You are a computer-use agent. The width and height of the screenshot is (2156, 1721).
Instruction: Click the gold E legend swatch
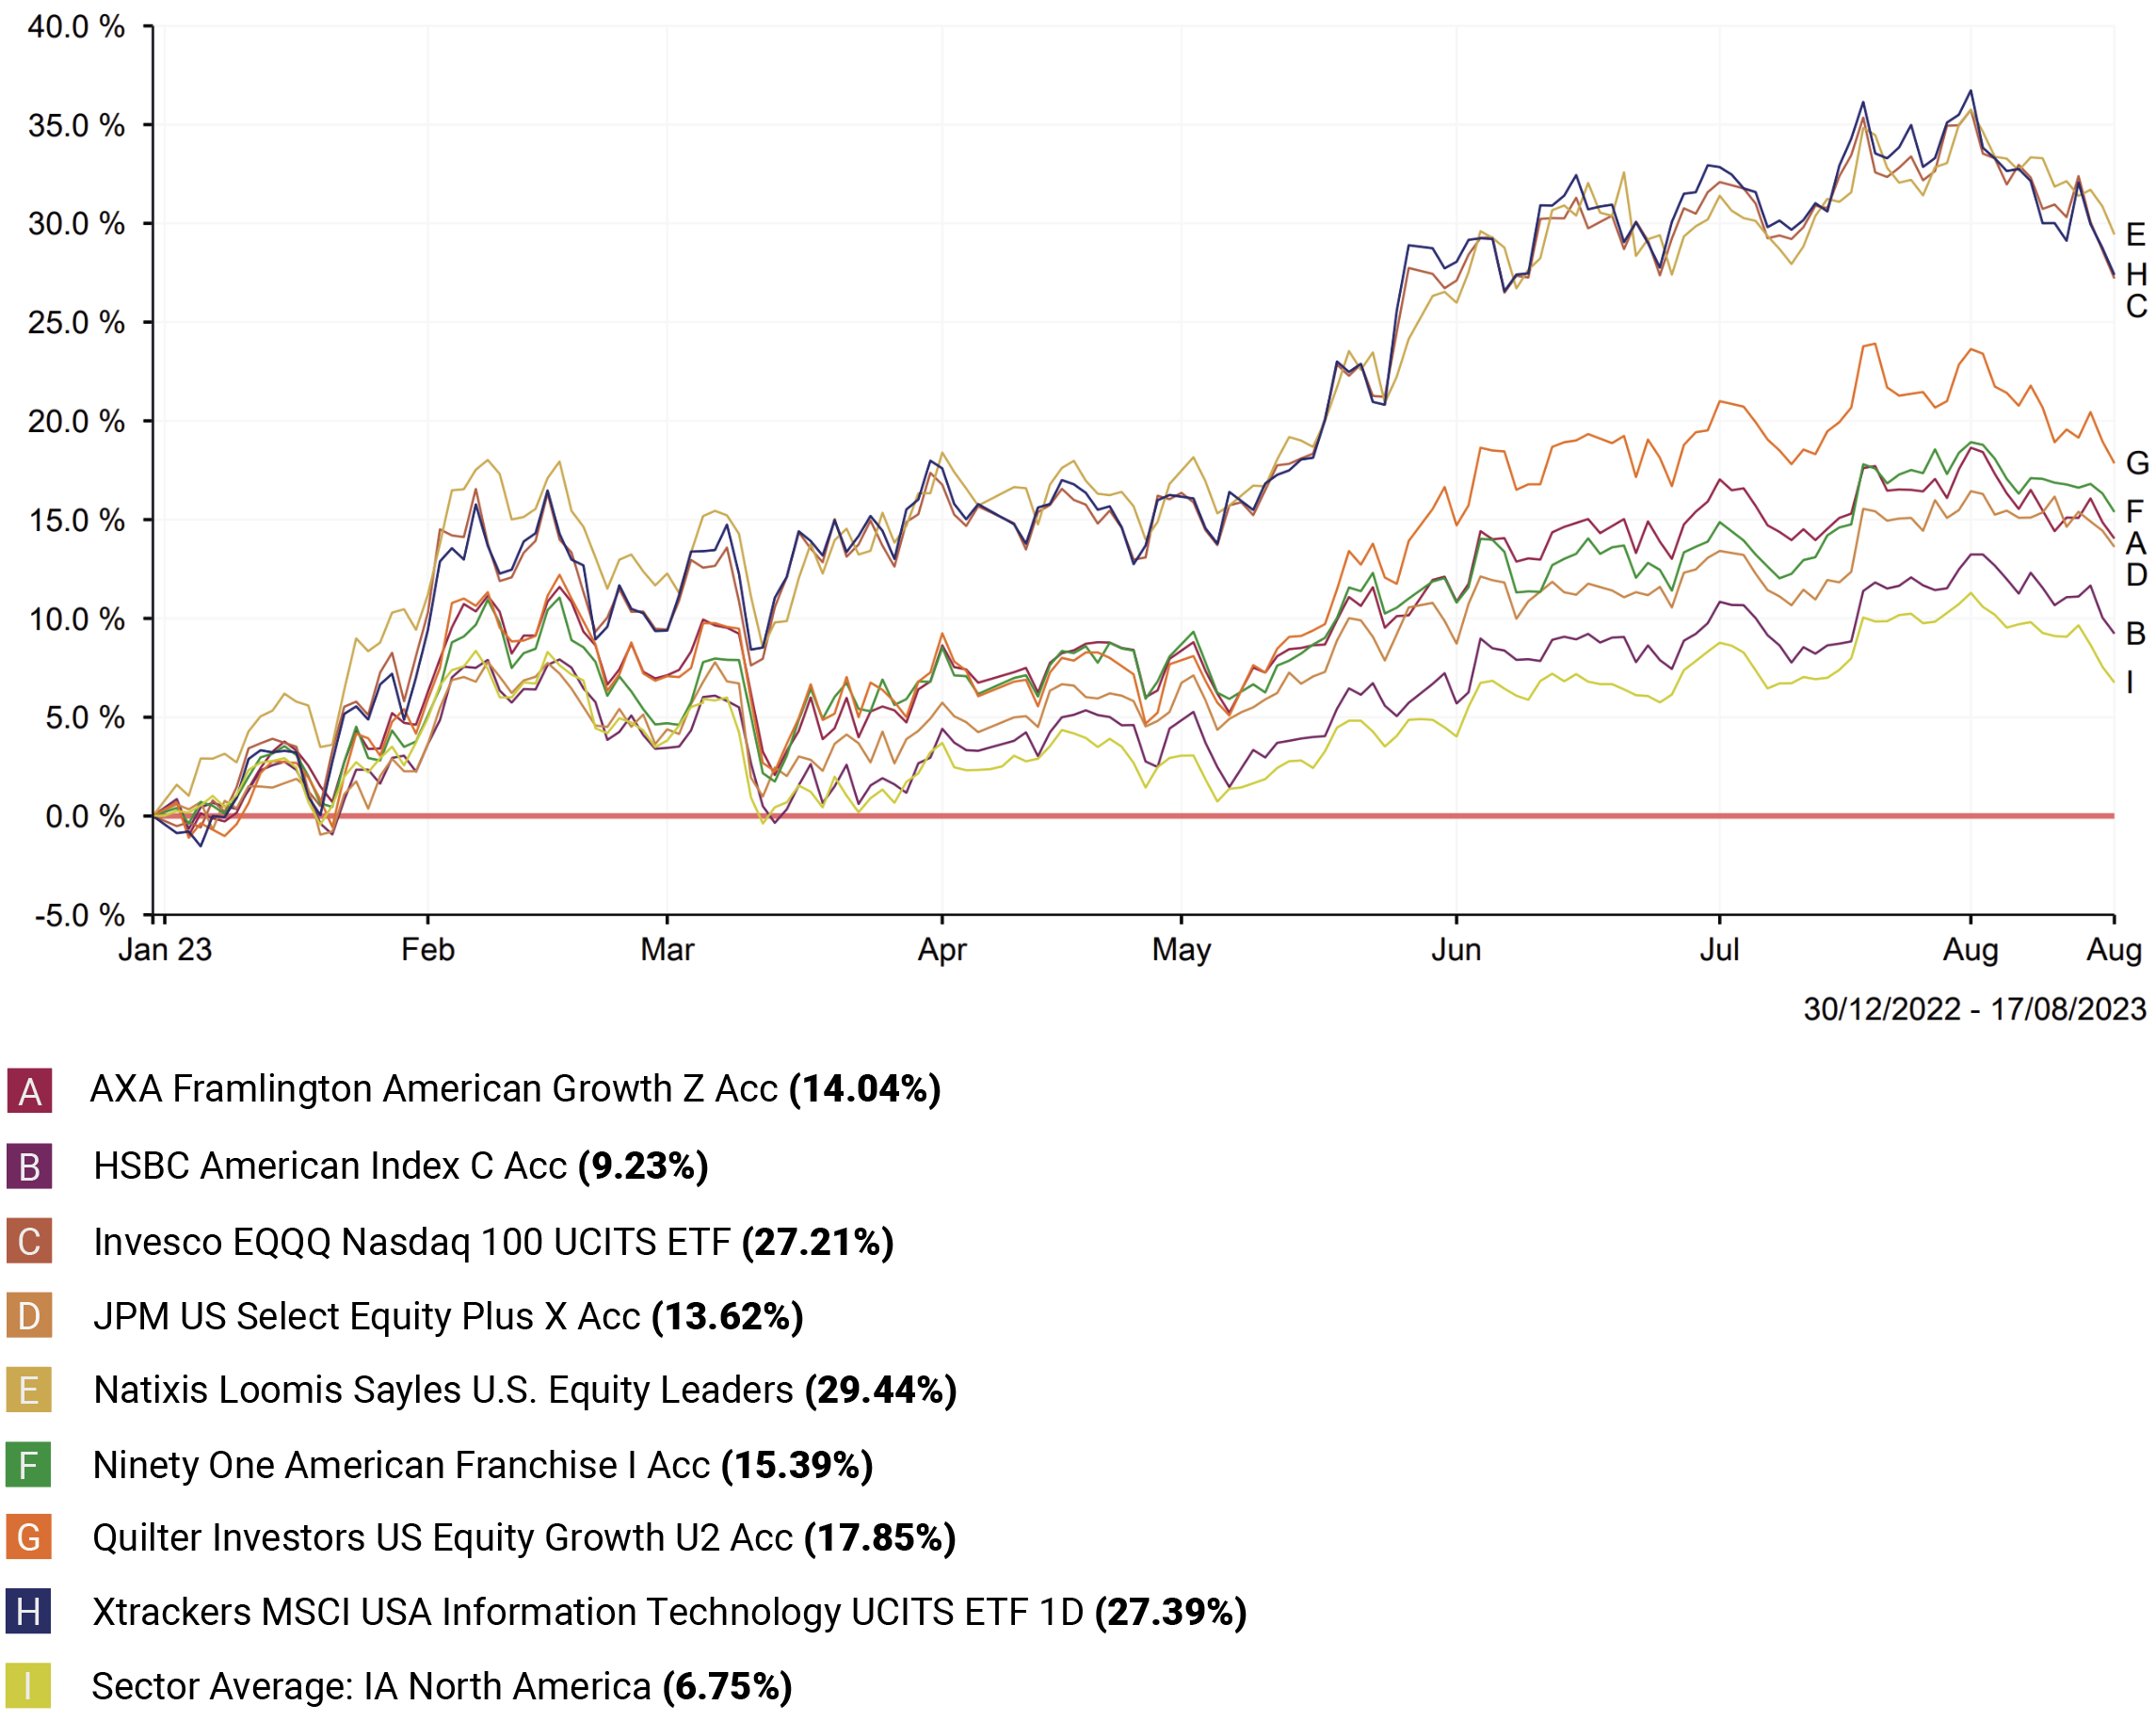(29, 1391)
